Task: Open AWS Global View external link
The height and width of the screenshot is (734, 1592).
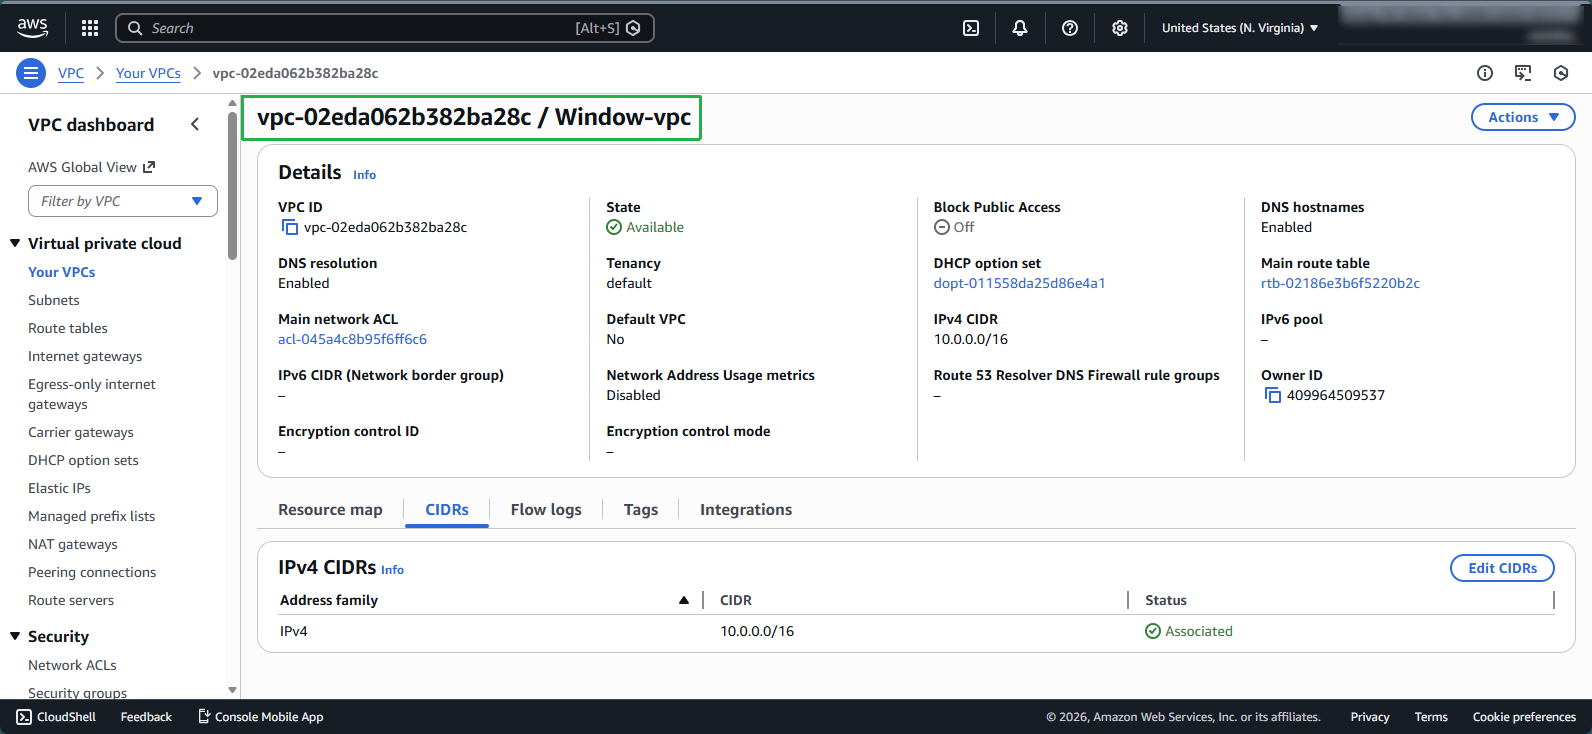Action: [92, 167]
